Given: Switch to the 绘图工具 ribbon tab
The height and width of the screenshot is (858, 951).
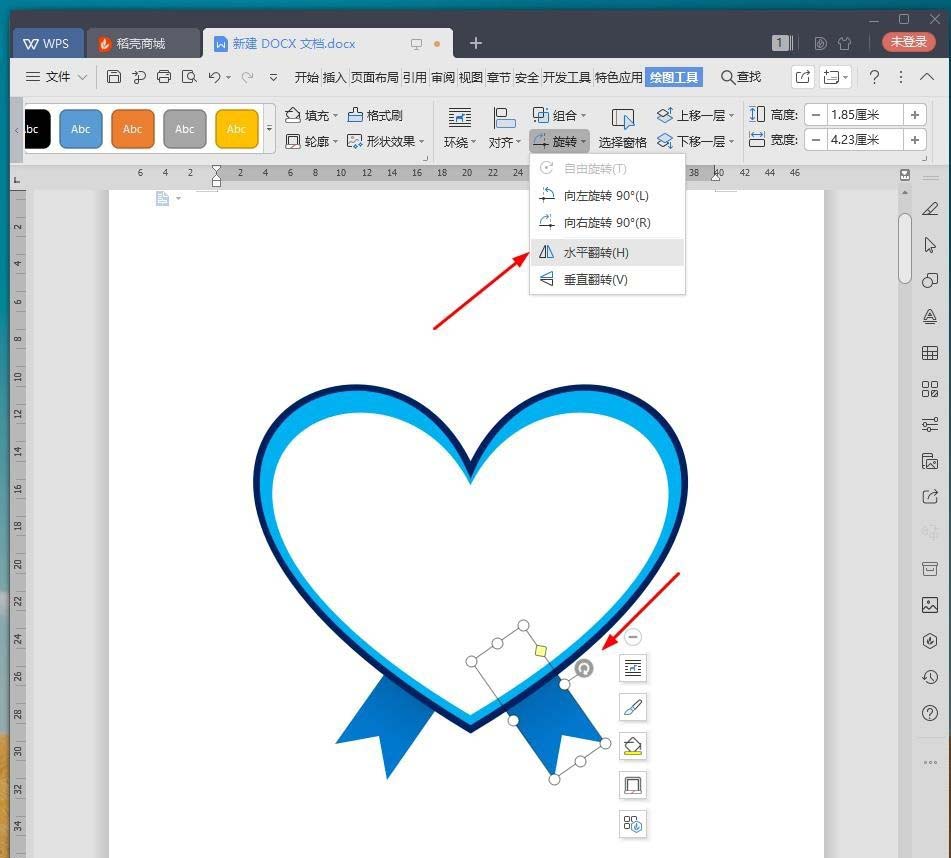Looking at the screenshot, I should point(673,76).
